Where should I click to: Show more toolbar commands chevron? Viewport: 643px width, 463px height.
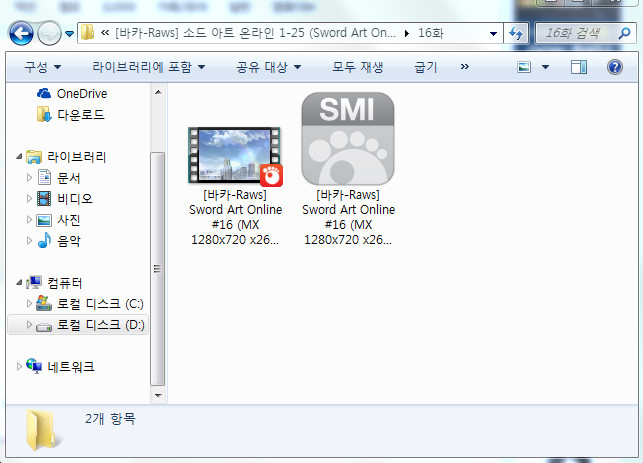(465, 66)
